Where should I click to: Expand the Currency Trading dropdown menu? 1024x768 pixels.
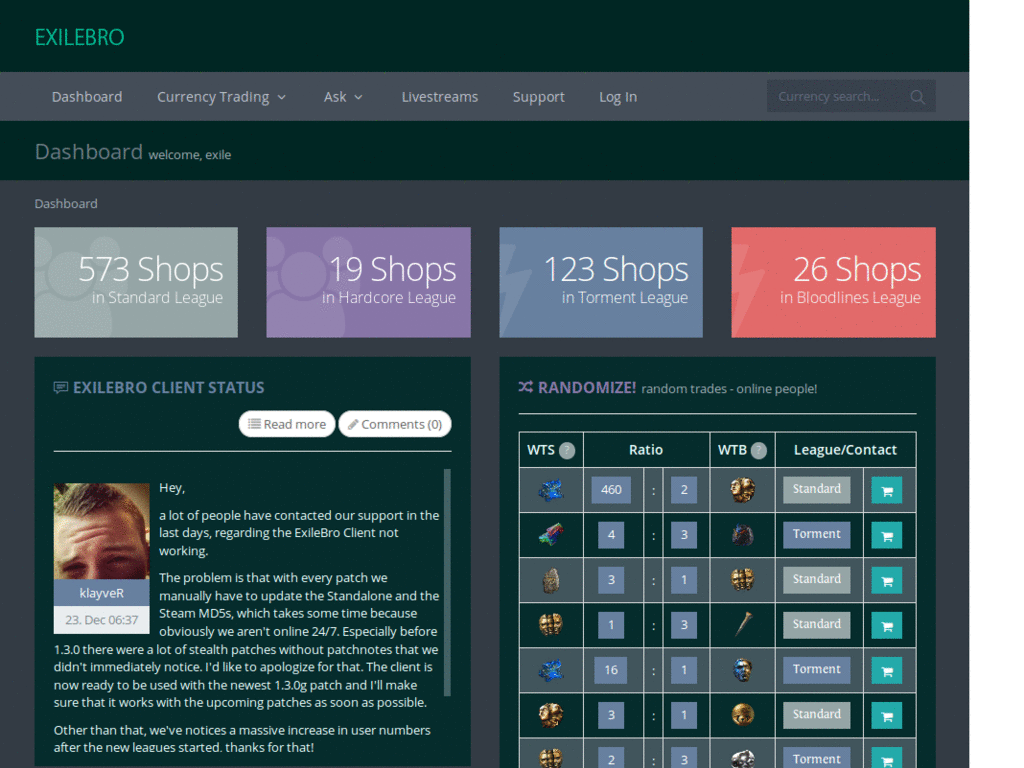tap(221, 97)
